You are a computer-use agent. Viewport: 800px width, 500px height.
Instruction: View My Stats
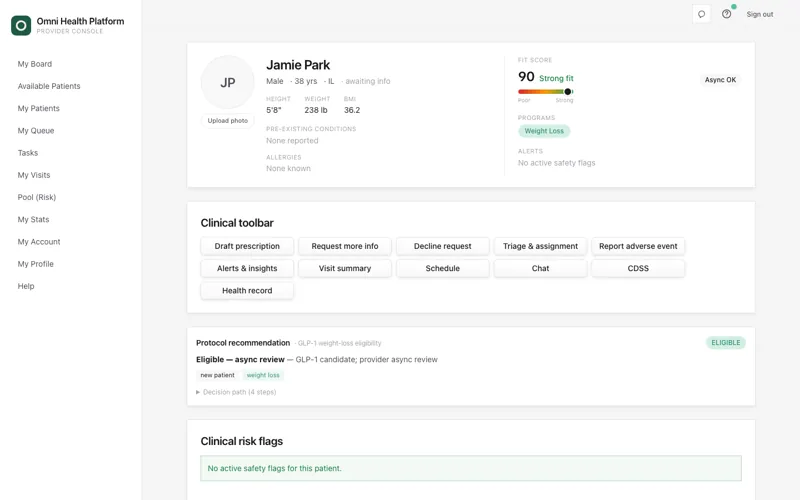[33, 219]
